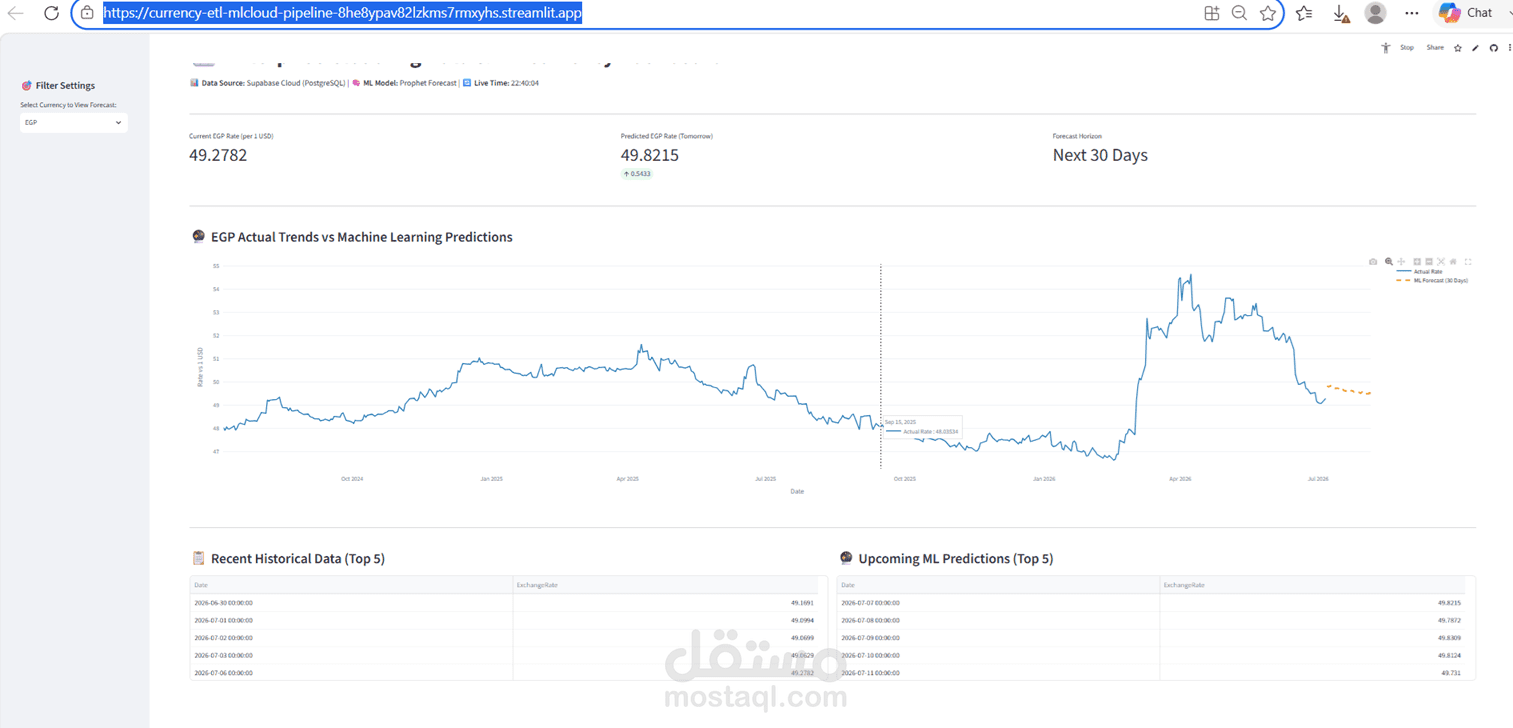Click the Streamlit favorite star icon
This screenshot has height=728, width=1513.
(1458, 48)
